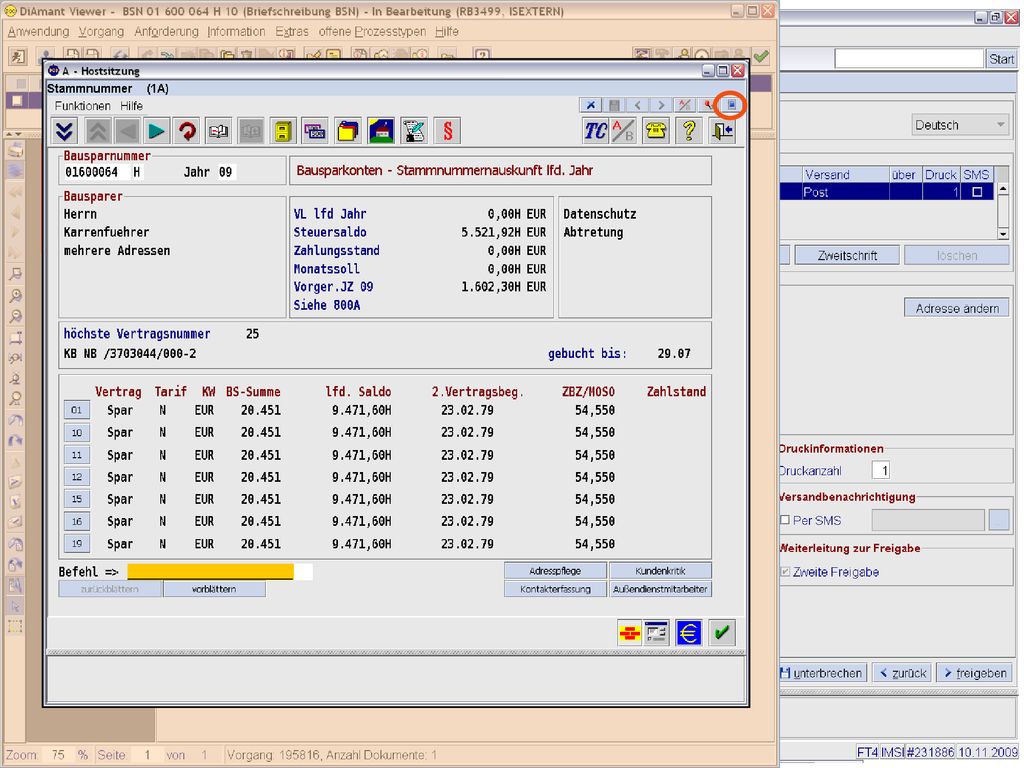Open the Vorgang menu
Viewport: 1024px width, 768px height.
coord(101,31)
